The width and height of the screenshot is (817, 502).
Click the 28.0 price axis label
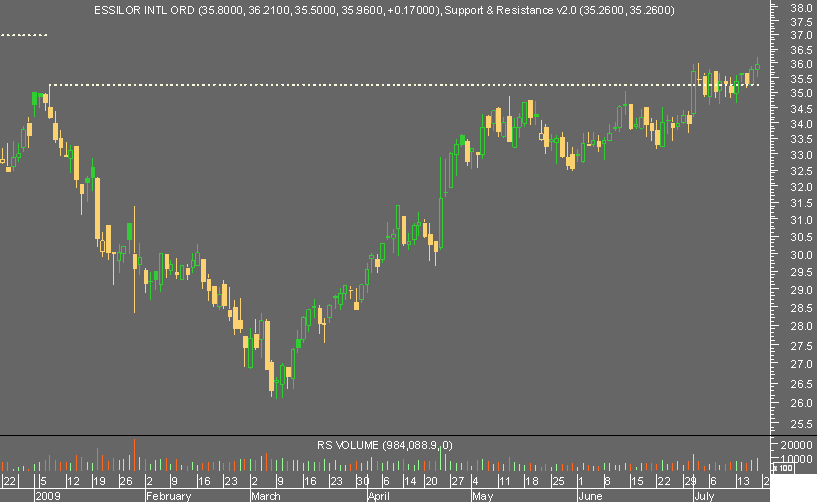click(801, 326)
